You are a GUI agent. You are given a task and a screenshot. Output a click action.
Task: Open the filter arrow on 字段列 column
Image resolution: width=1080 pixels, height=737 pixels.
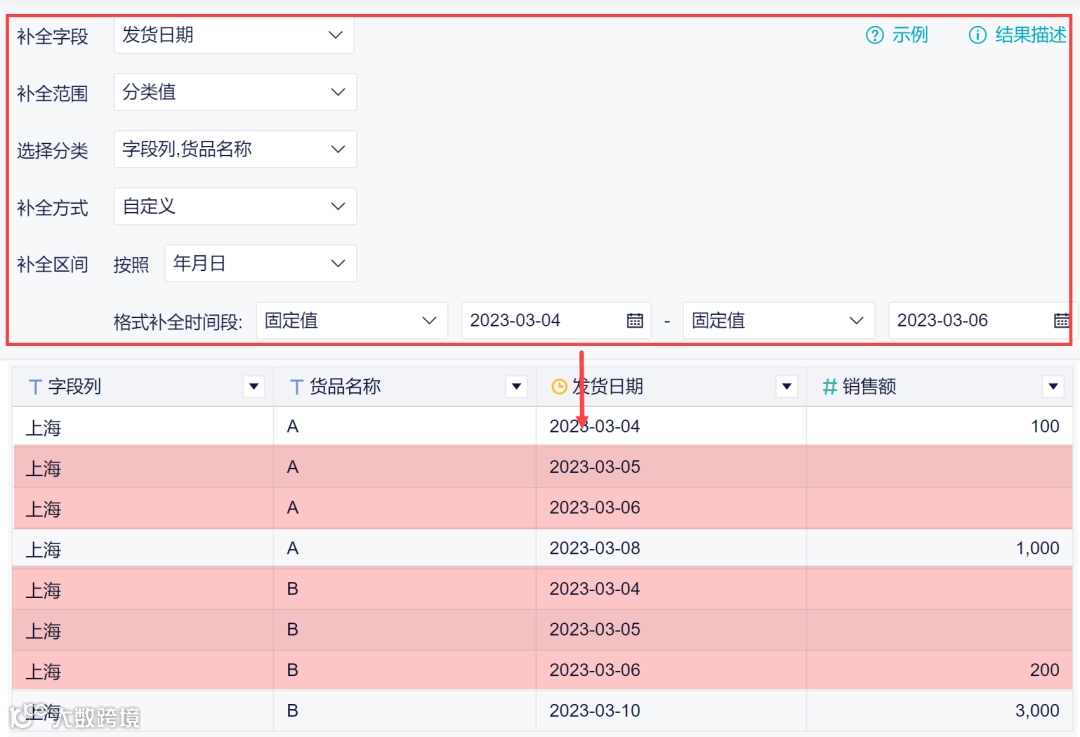[253, 386]
